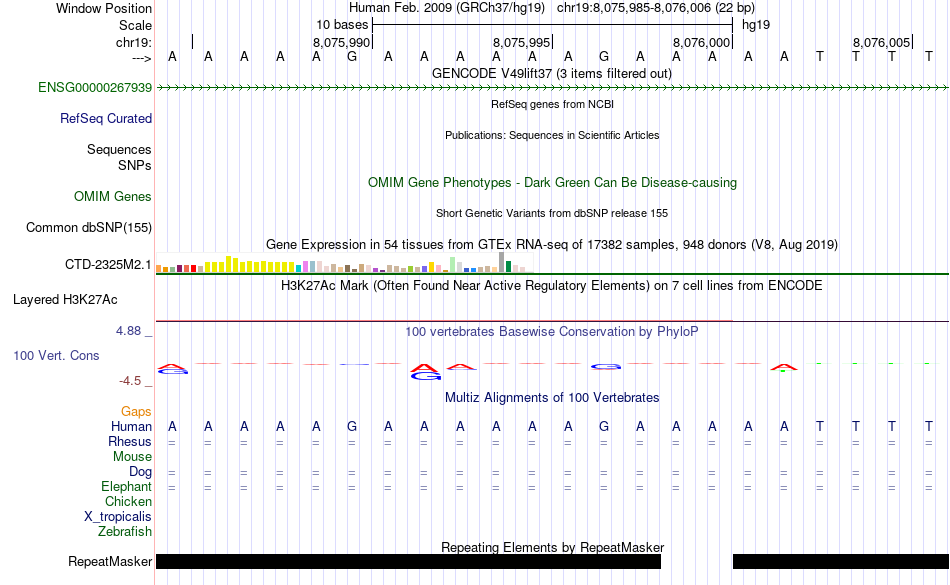Click 'Basewise Conservation by PhyloP' title

coord(552,332)
